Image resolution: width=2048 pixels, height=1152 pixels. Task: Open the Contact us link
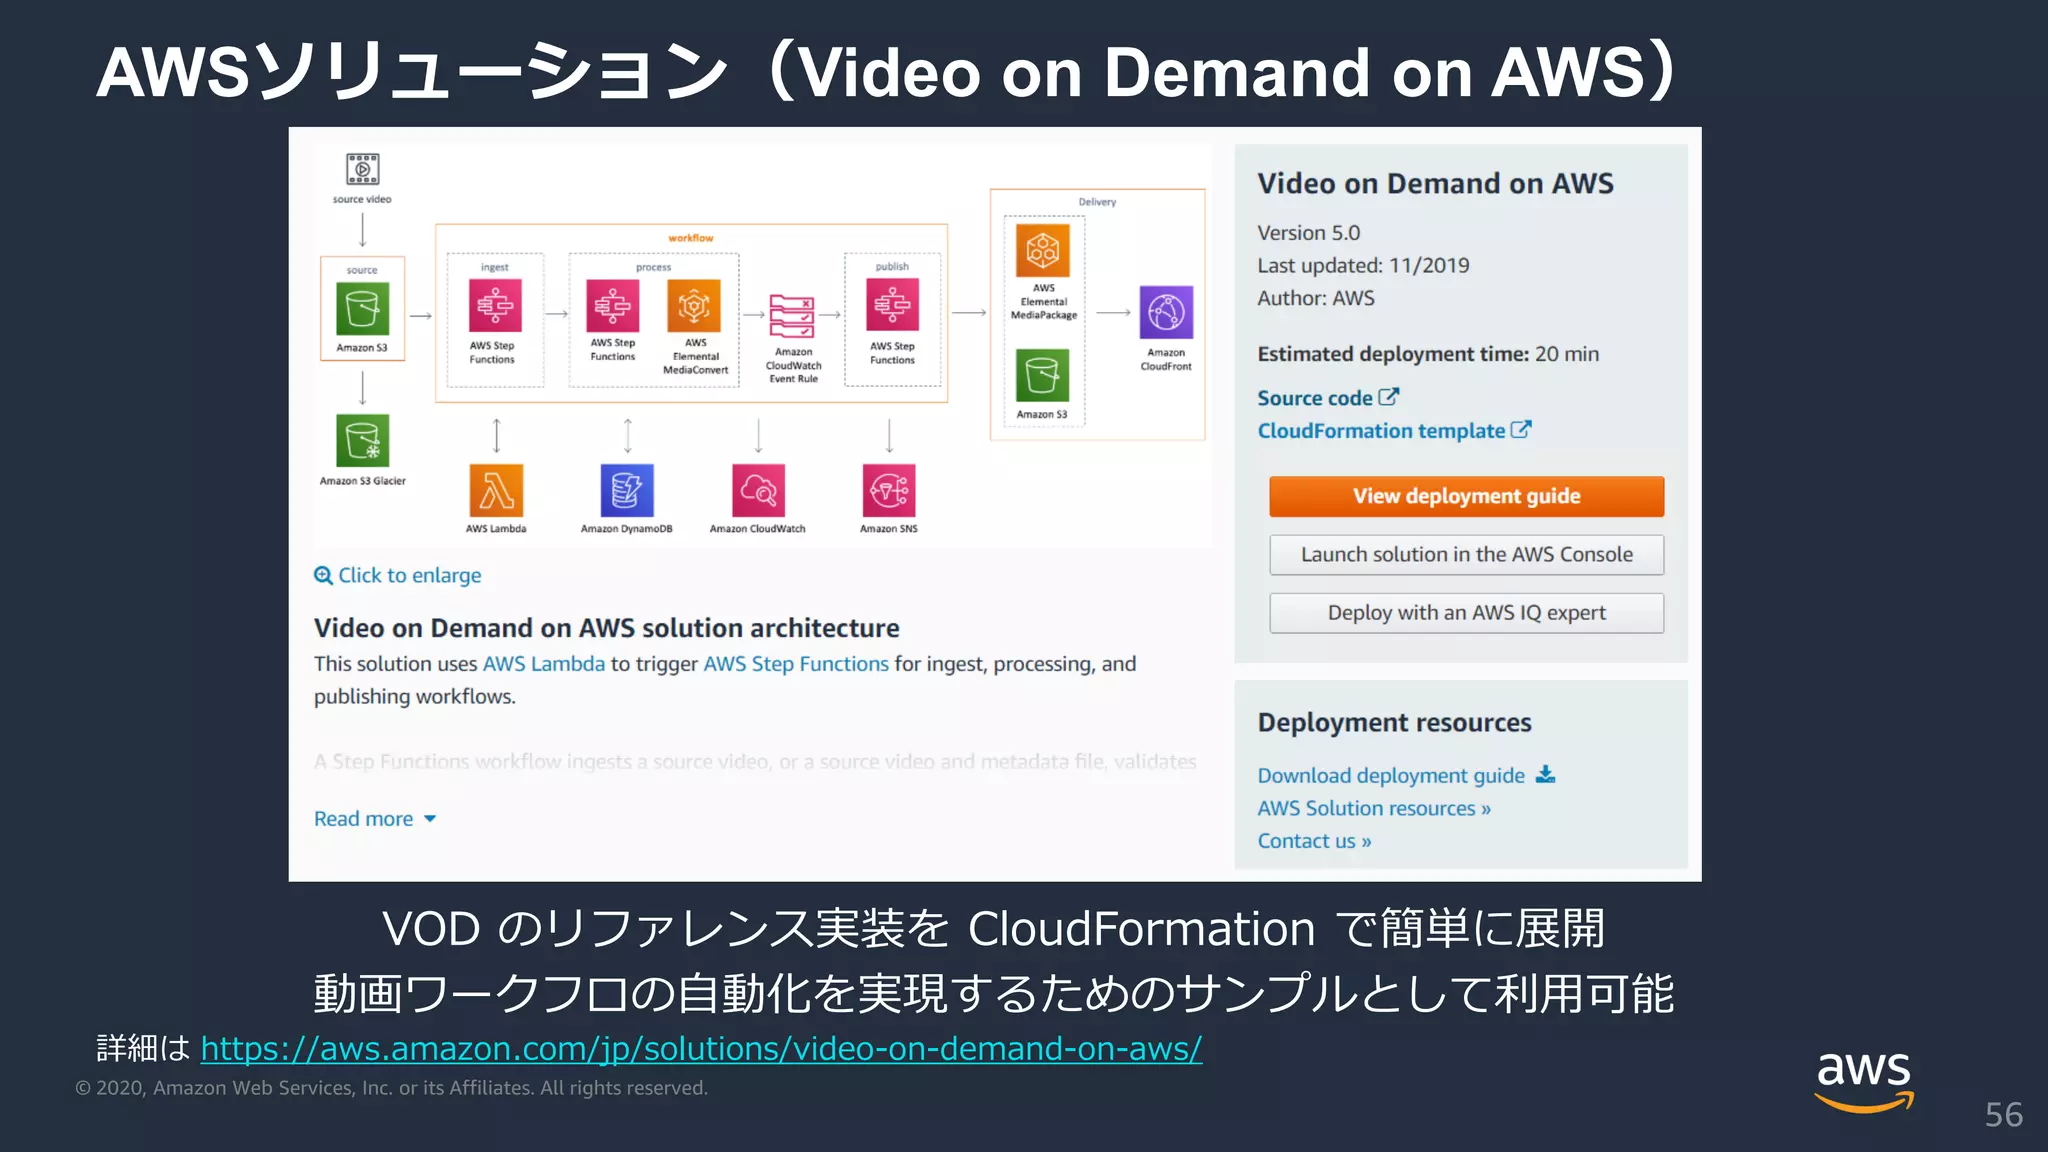point(1314,841)
